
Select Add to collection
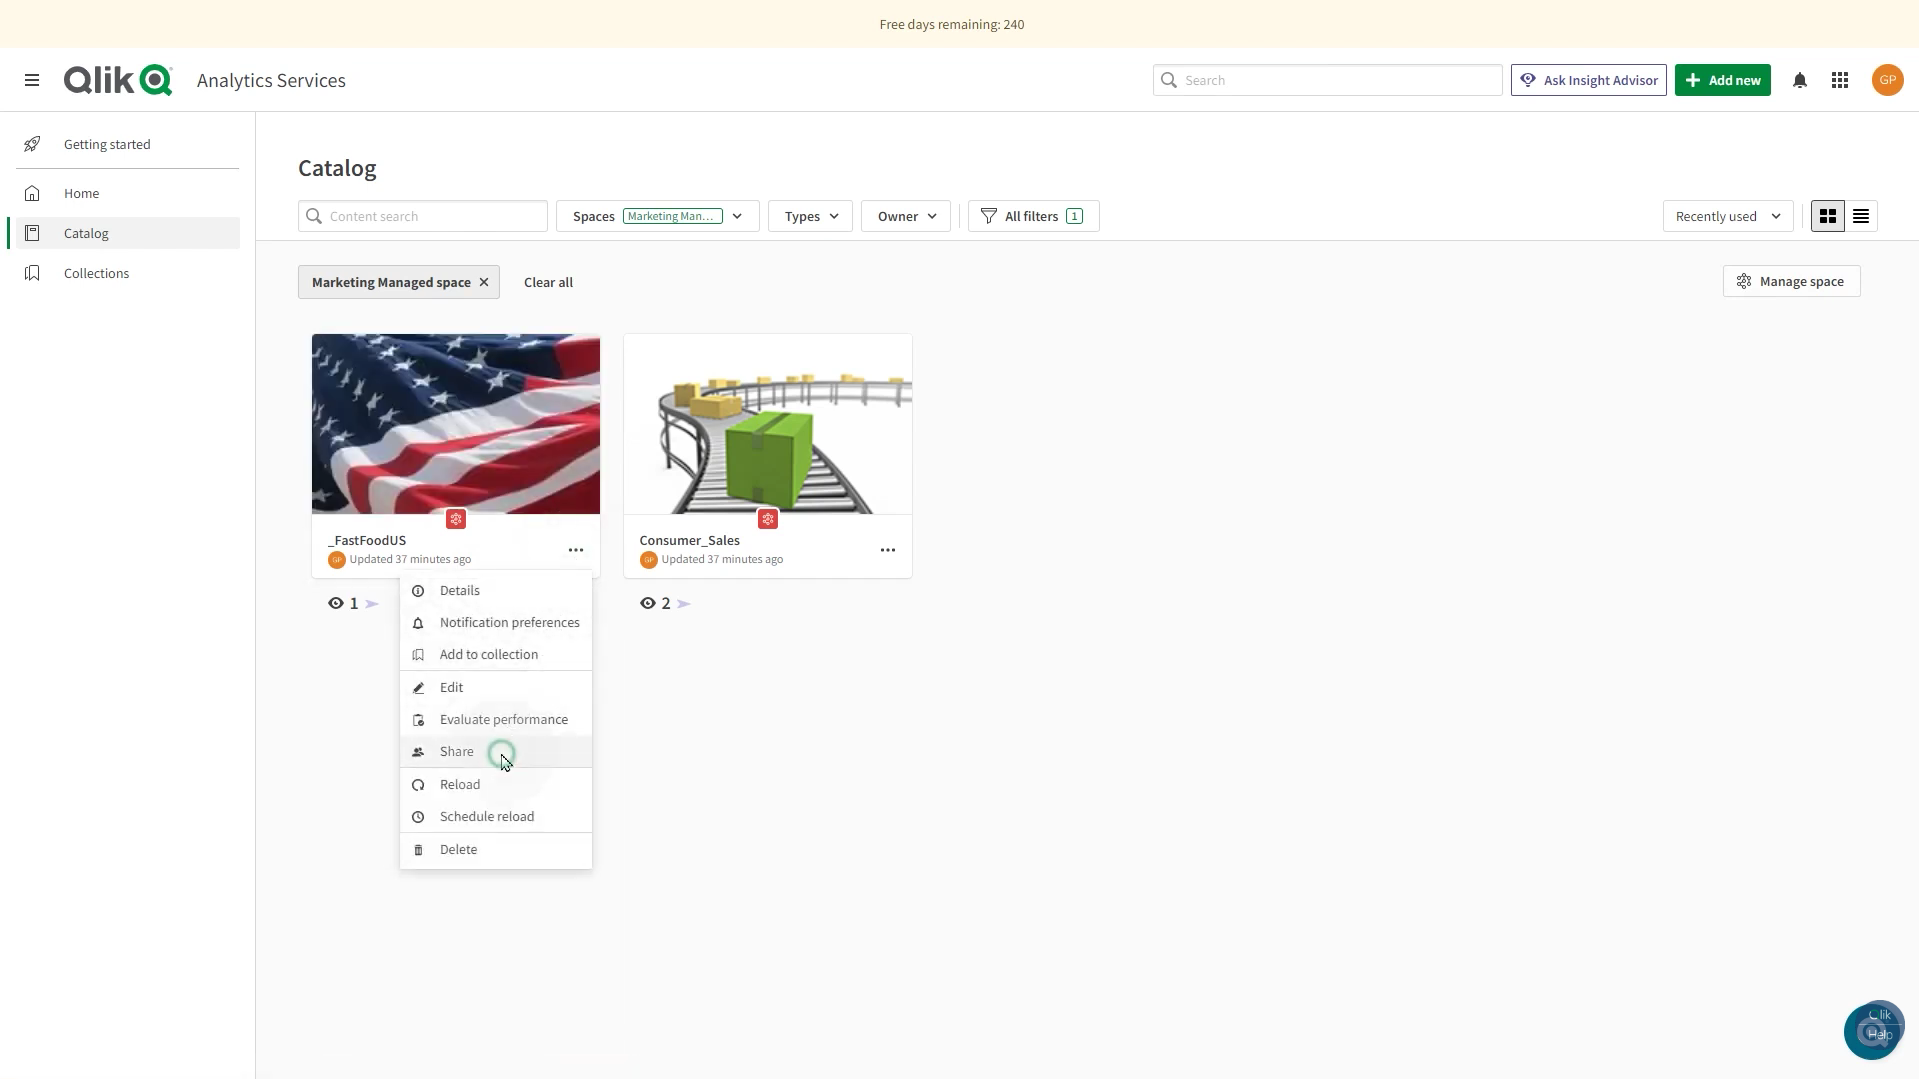point(496,655)
